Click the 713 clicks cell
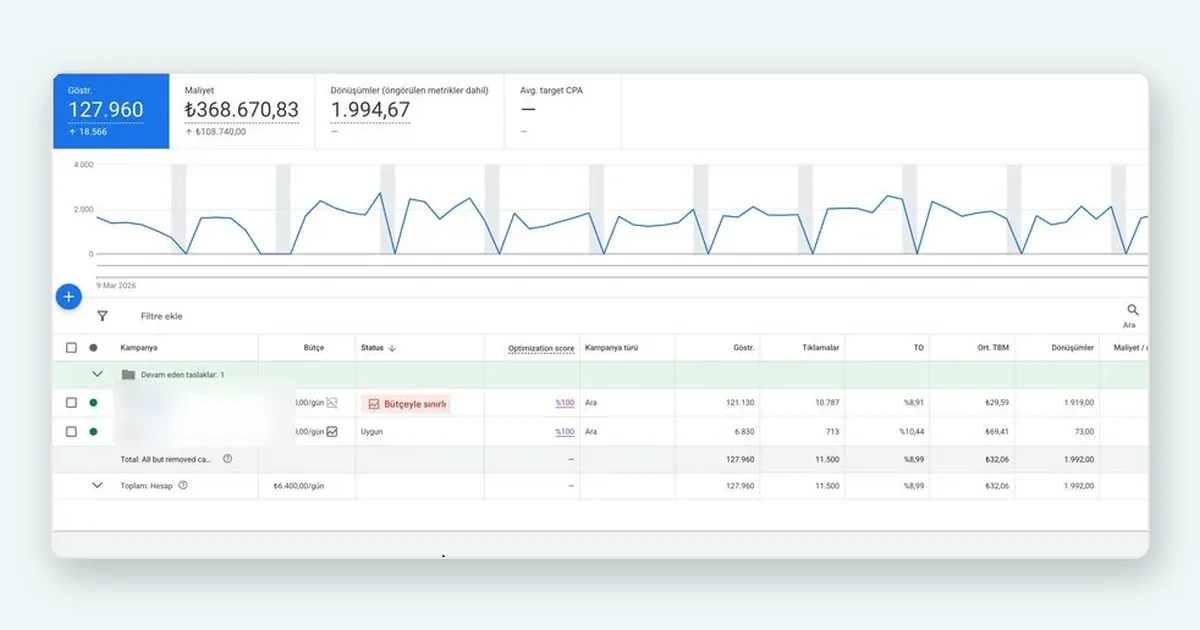This screenshot has height=630, width=1200. tap(832, 432)
